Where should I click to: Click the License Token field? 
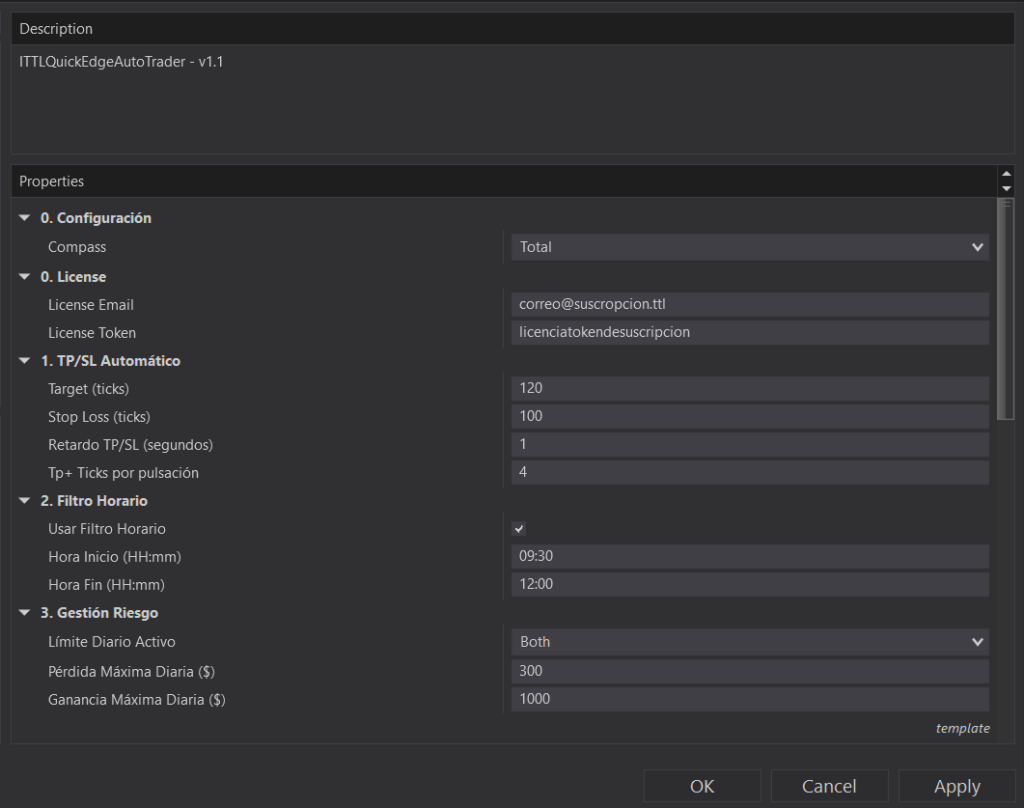pyautogui.click(x=749, y=332)
